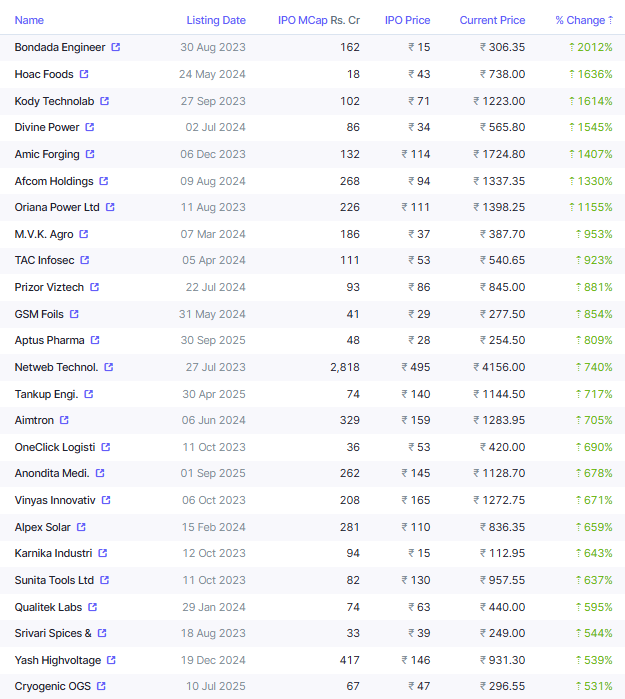Click listing date 30 Sep 2025

[x=213, y=340]
